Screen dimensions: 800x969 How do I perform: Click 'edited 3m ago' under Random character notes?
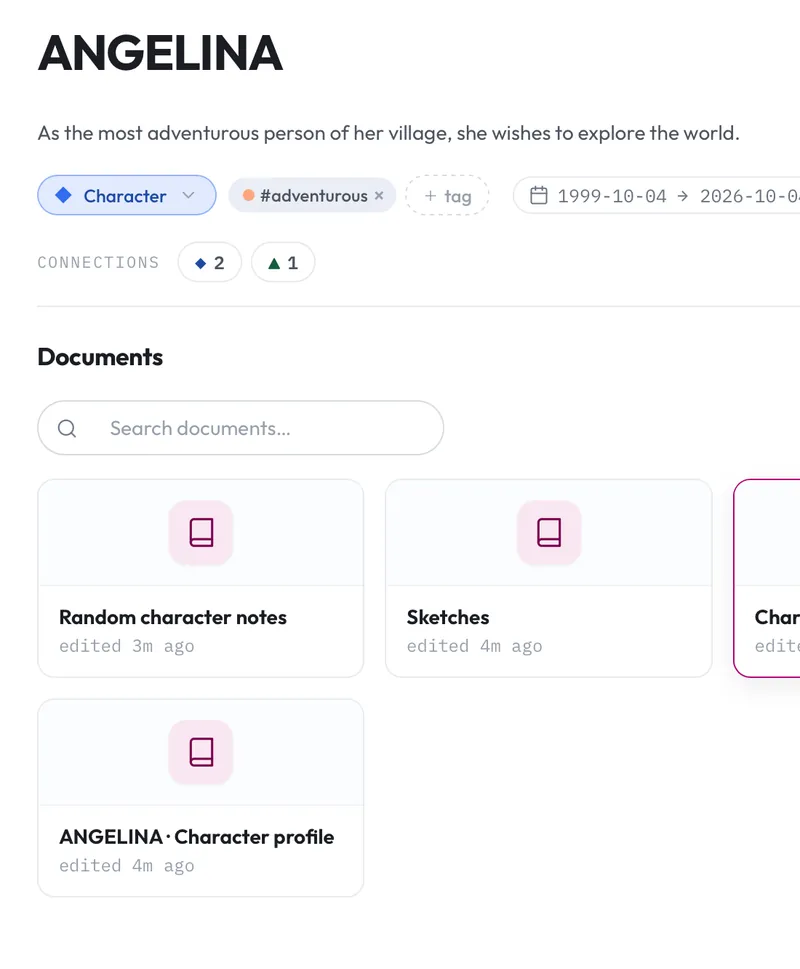(x=127, y=646)
